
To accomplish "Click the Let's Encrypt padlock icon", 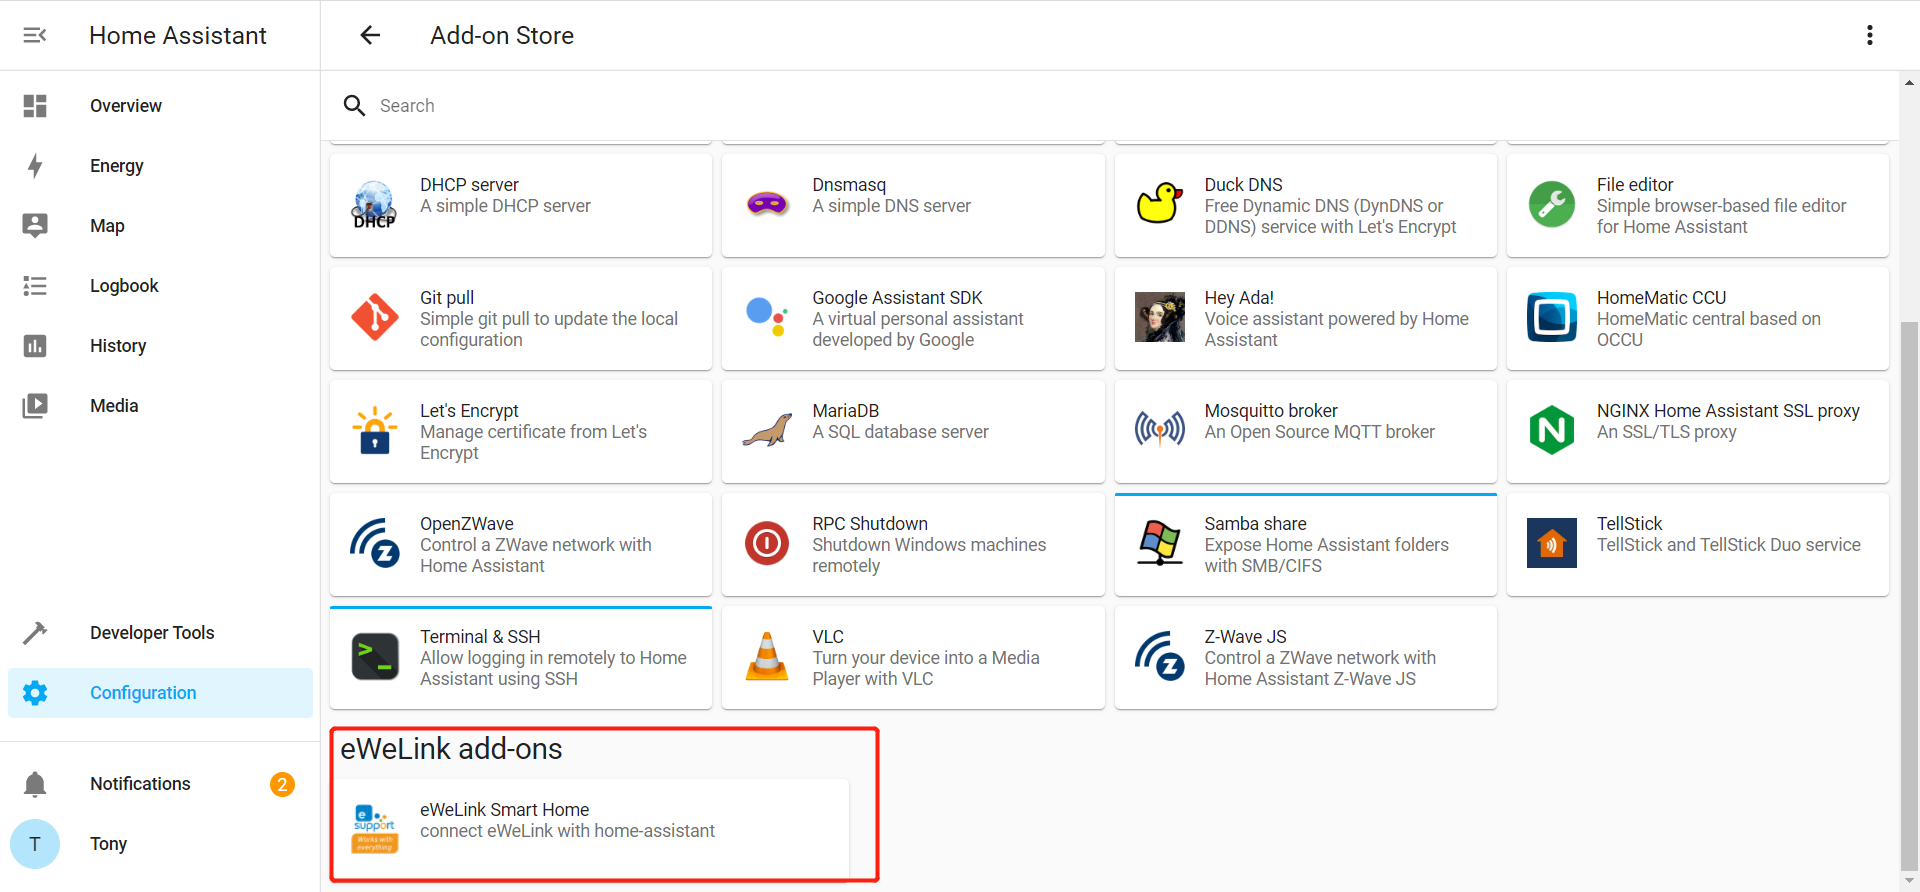I will tap(375, 430).
